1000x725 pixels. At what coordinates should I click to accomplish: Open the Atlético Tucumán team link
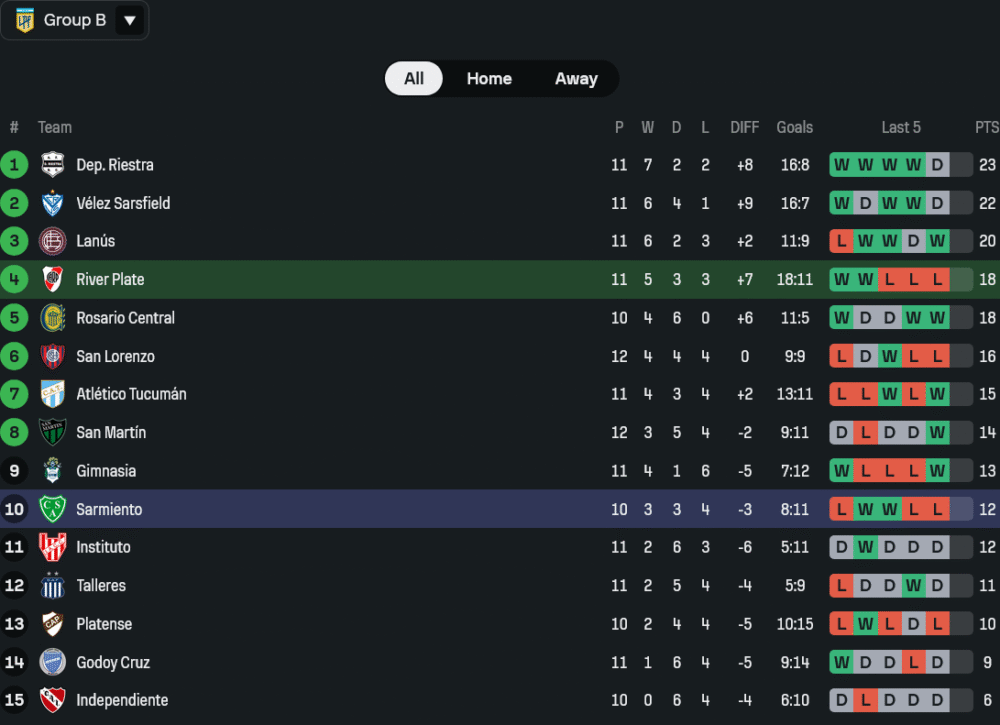(x=131, y=394)
